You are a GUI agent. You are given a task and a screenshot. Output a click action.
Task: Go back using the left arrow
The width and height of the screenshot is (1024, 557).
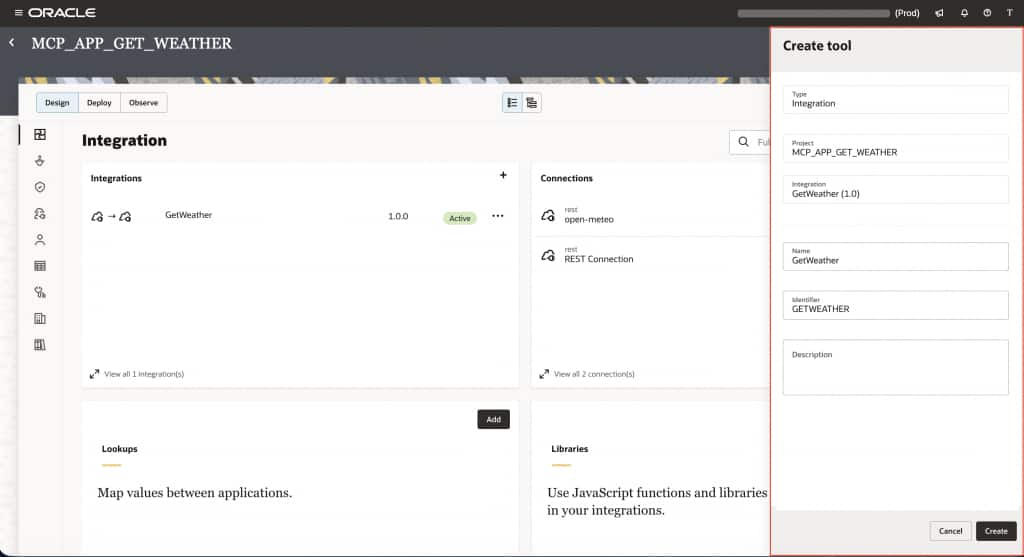(12, 42)
